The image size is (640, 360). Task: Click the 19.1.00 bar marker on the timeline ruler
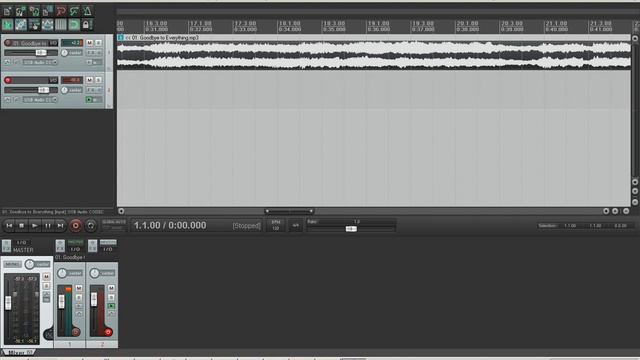tap(378, 24)
